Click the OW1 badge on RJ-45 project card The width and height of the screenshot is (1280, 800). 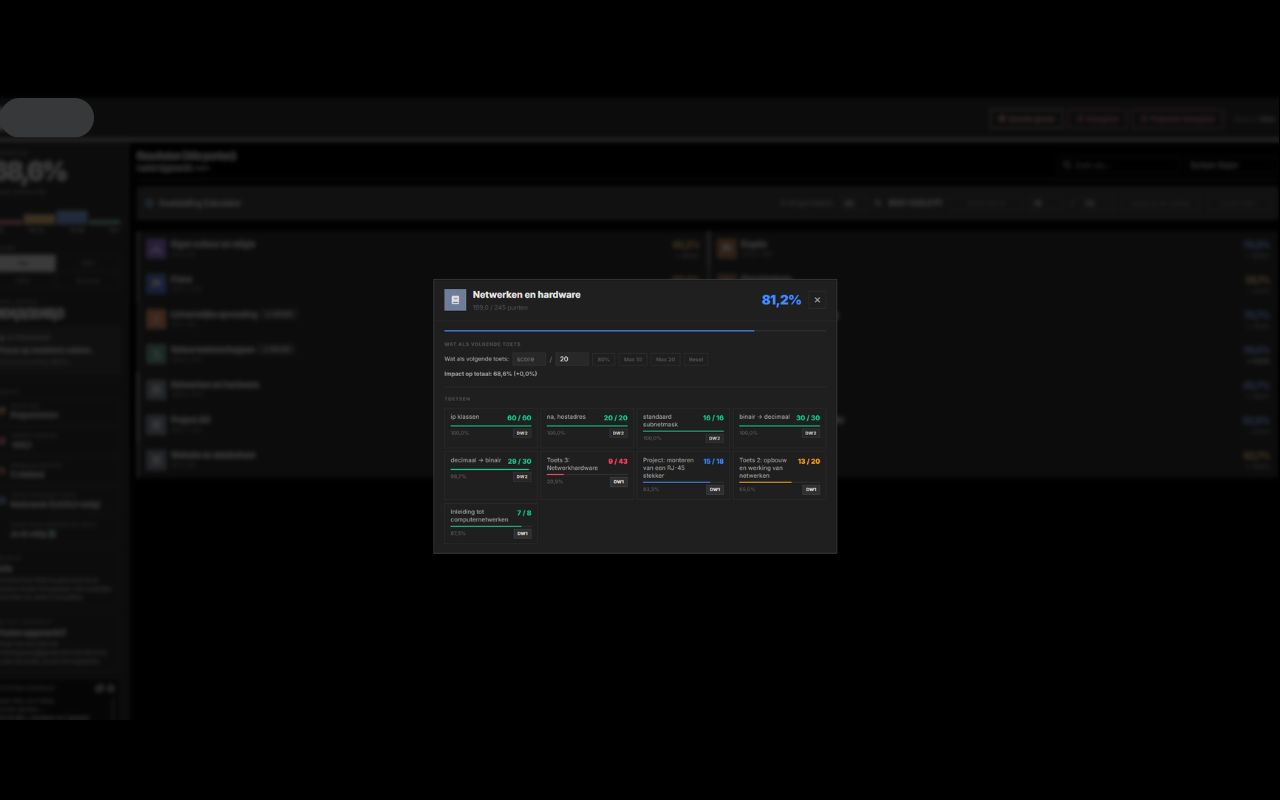714,490
